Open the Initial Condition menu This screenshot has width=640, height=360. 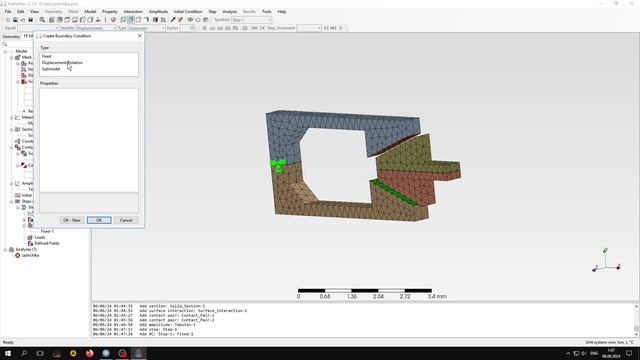188,11
